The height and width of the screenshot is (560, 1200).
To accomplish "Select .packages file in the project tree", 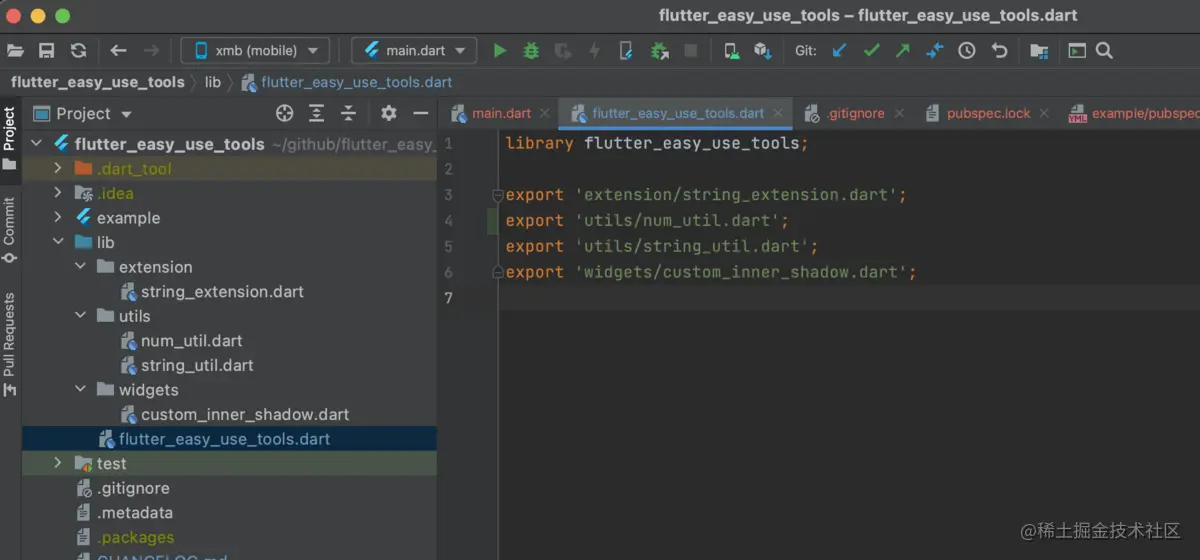I will click(135, 537).
